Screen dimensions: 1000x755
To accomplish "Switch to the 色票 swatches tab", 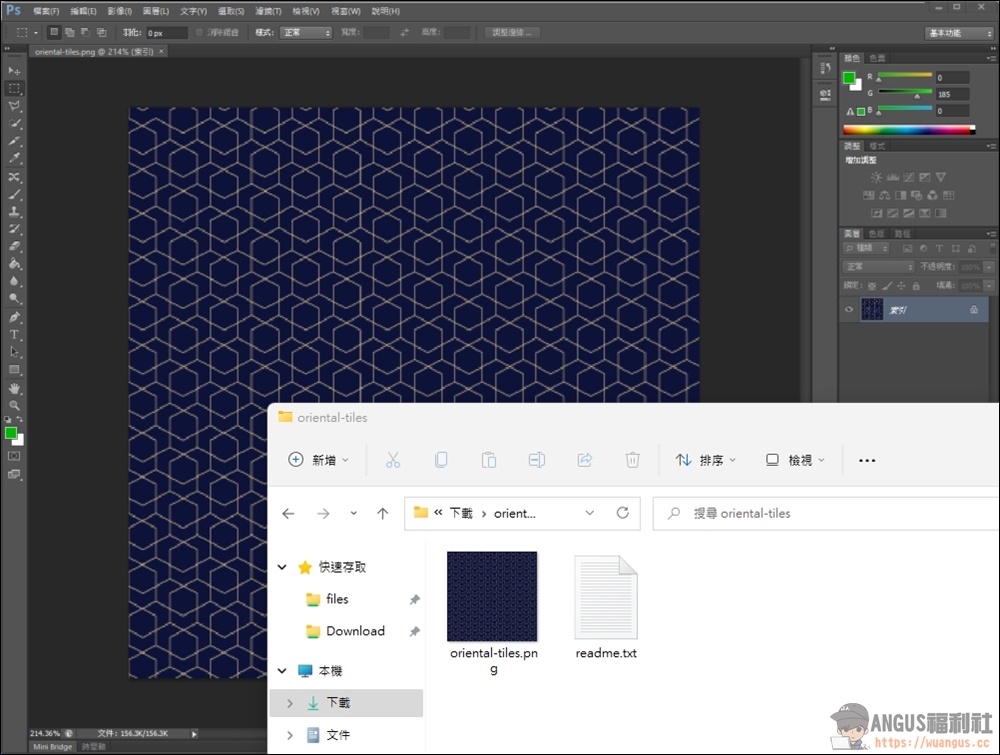I will click(877, 58).
